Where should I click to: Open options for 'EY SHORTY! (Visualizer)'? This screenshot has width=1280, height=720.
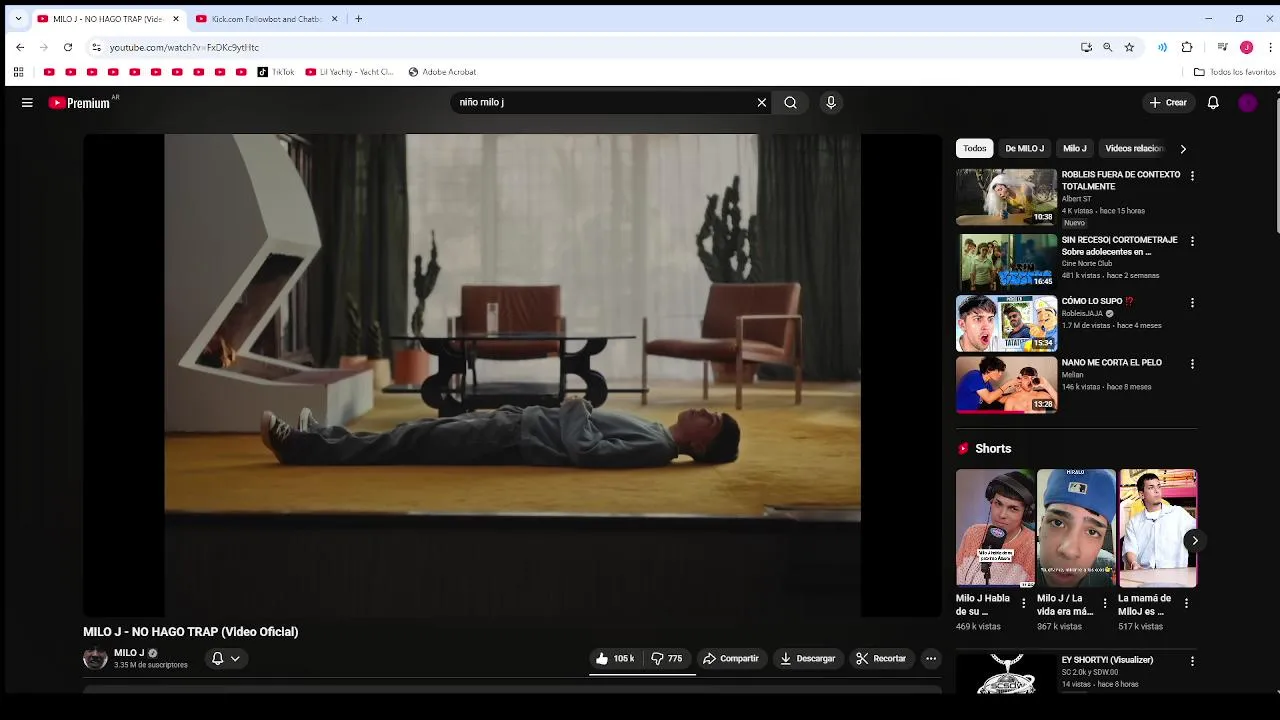[1192, 661]
